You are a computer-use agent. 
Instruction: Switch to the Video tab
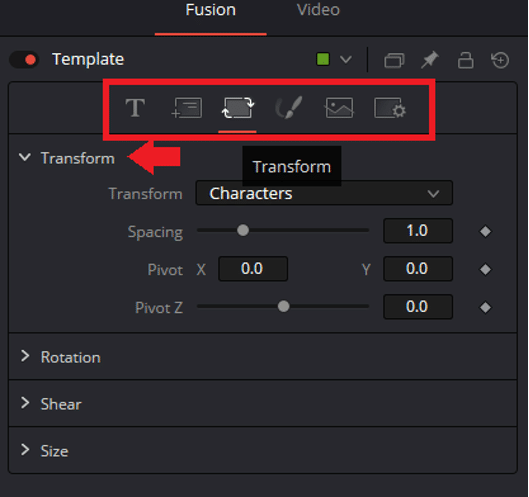point(318,10)
